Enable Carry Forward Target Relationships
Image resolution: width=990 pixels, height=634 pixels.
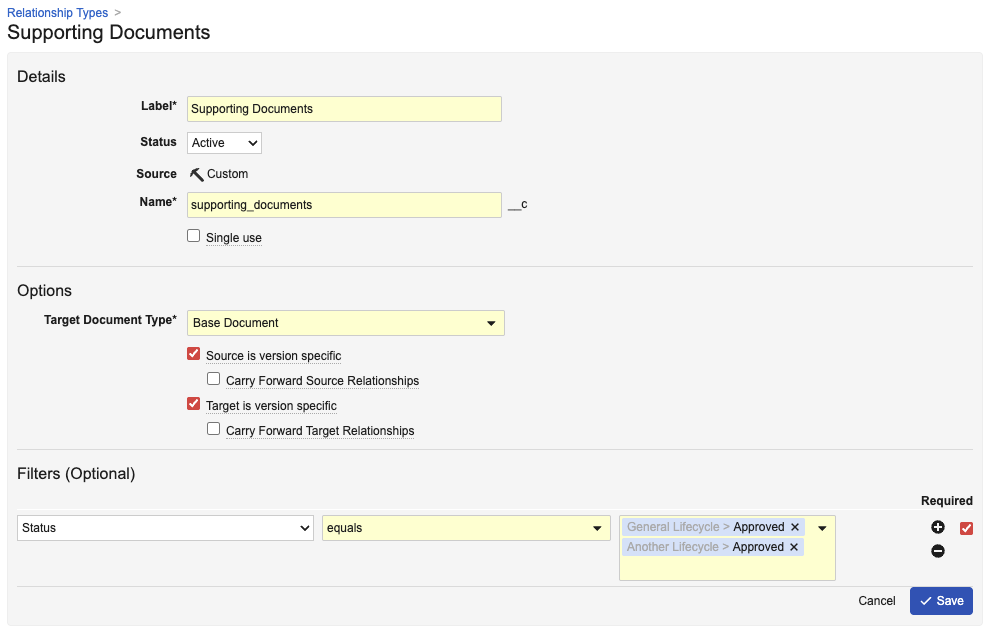(x=213, y=429)
